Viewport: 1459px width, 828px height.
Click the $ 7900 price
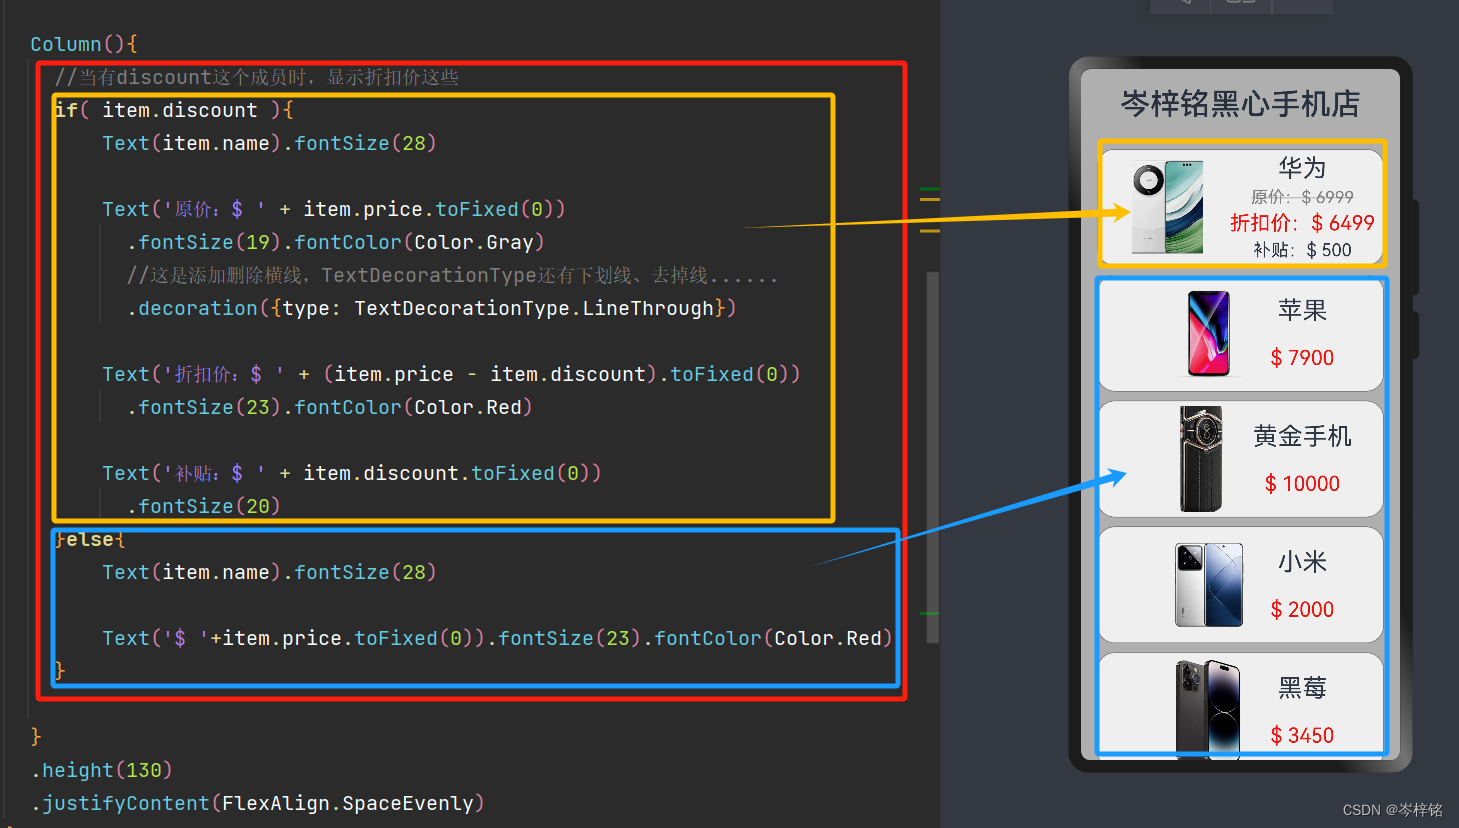click(x=1302, y=358)
